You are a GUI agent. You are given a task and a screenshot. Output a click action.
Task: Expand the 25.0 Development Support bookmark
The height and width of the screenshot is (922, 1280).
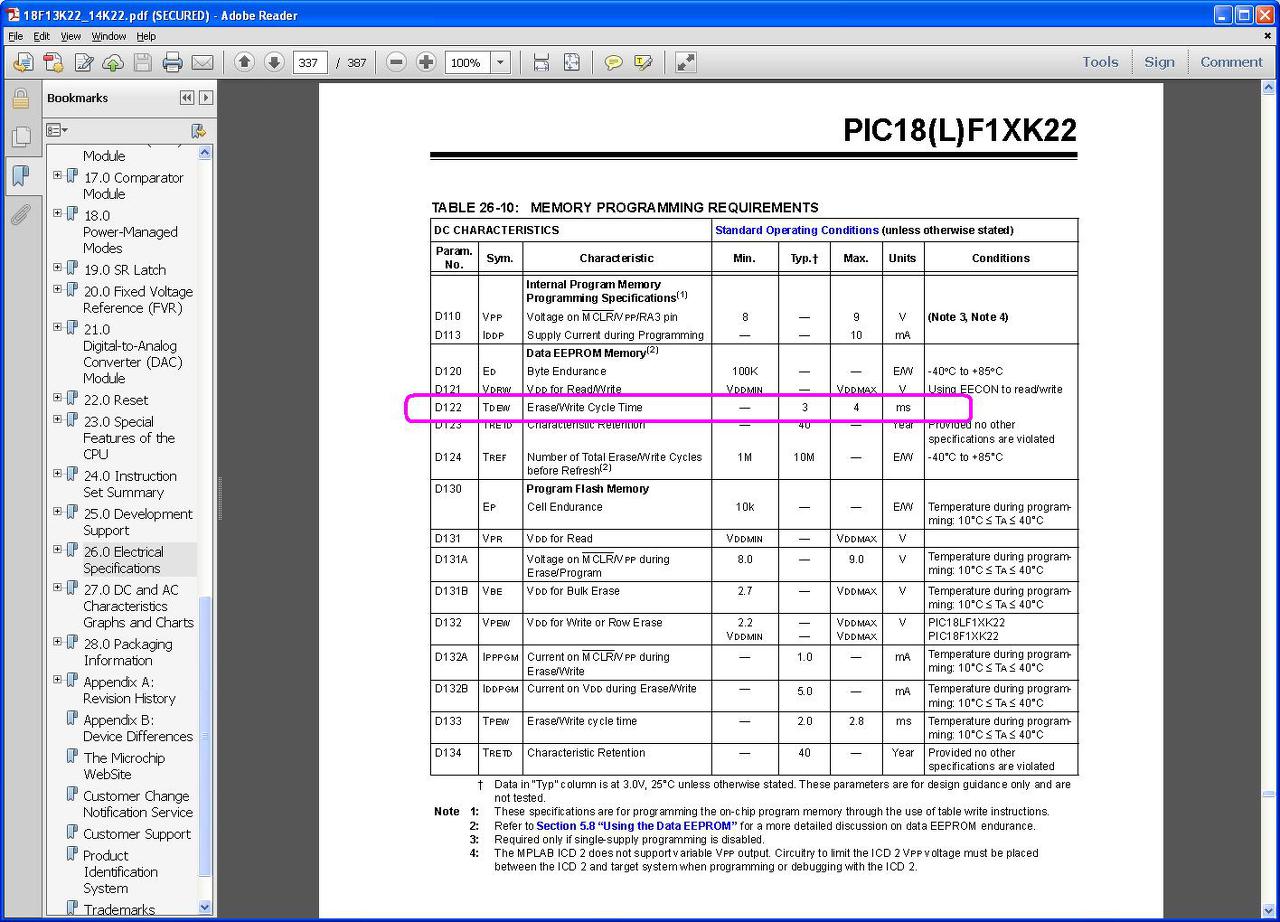pyautogui.click(x=57, y=511)
